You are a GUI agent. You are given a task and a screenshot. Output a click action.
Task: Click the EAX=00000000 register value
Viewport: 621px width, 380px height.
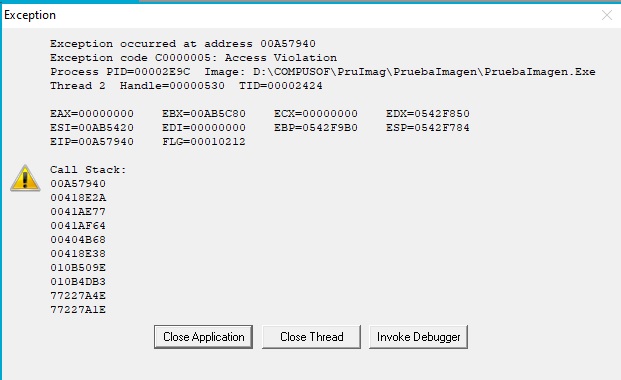[x=92, y=114]
